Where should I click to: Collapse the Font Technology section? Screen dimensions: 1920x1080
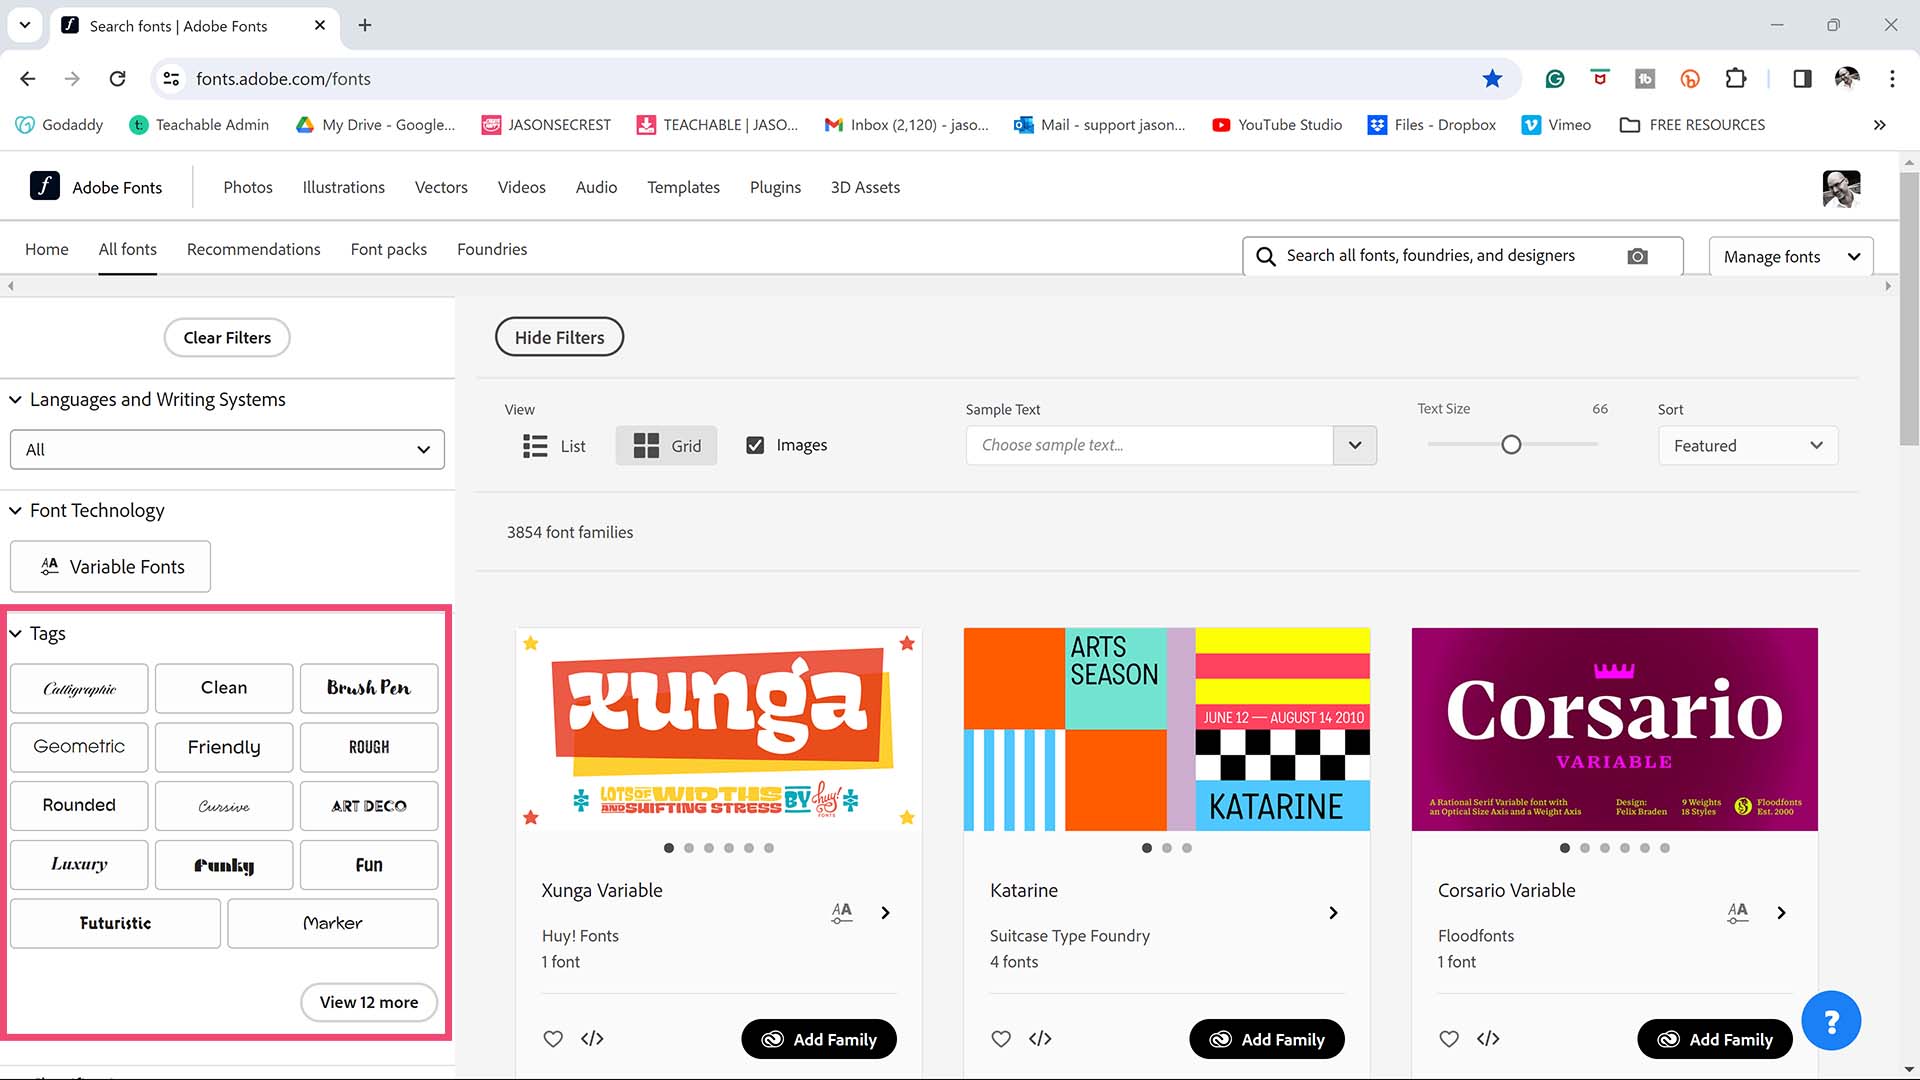15,511
